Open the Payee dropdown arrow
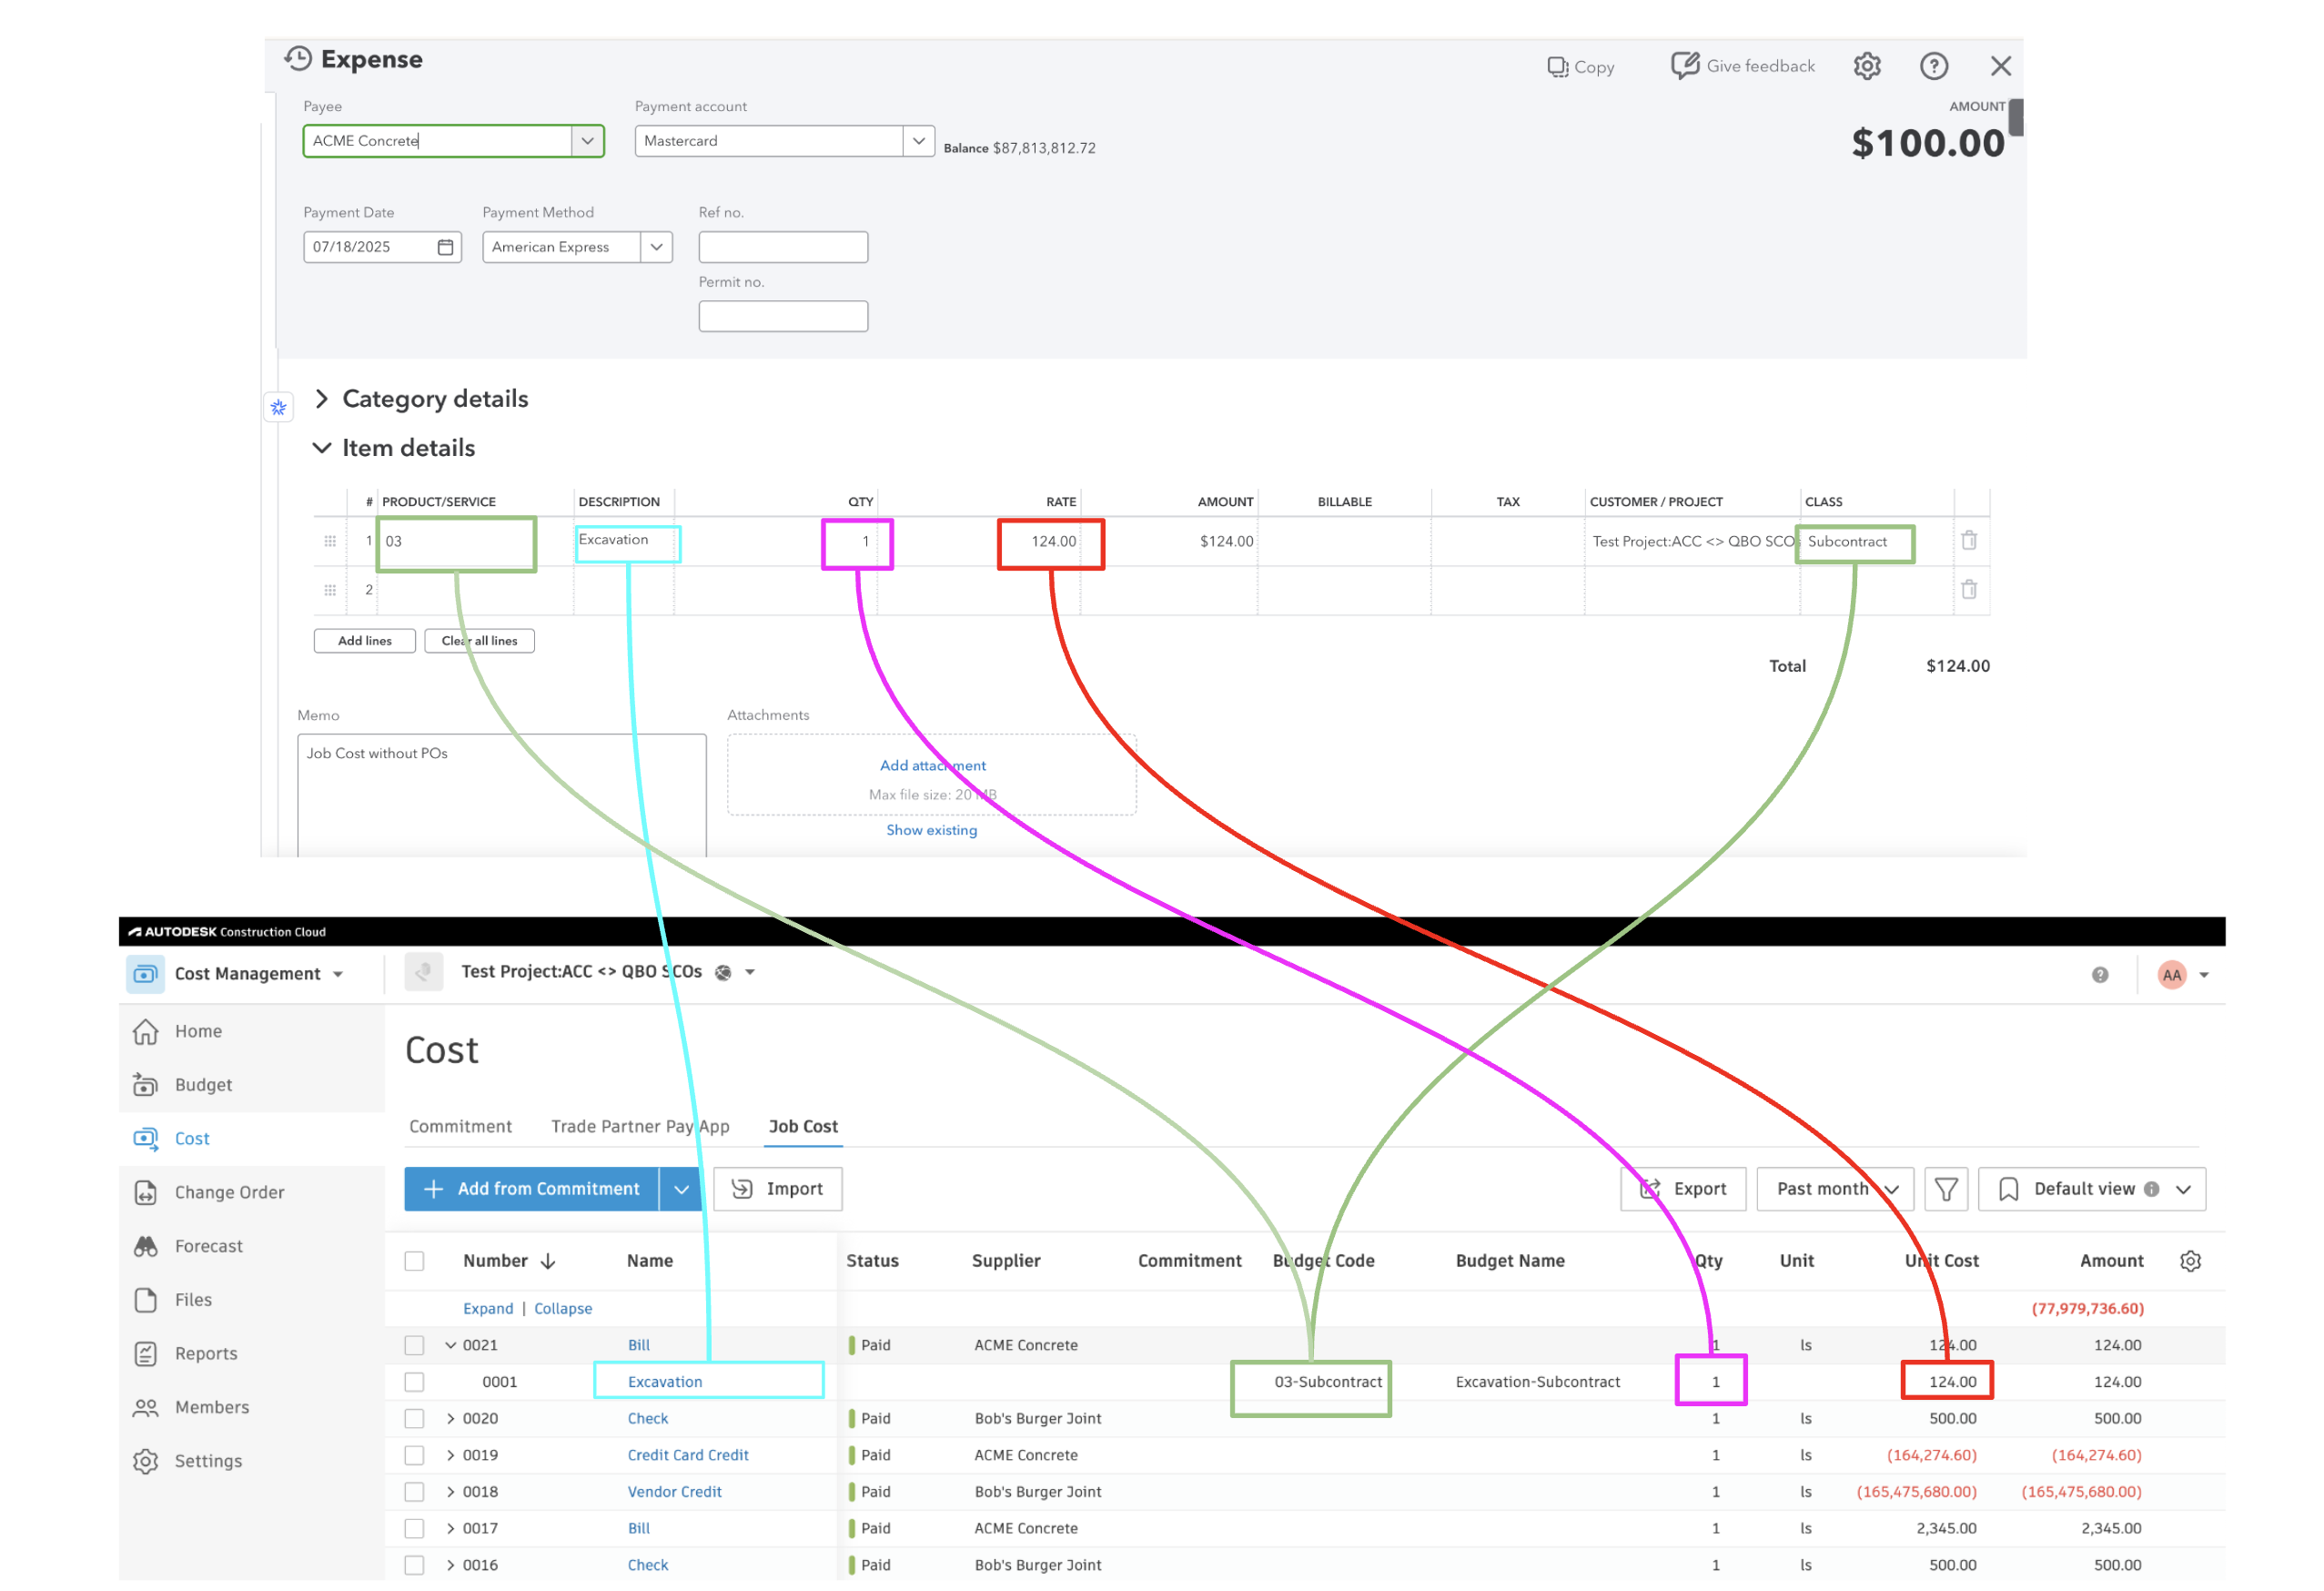Image resolution: width=2324 pixels, height=1591 pixels. (587, 141)
